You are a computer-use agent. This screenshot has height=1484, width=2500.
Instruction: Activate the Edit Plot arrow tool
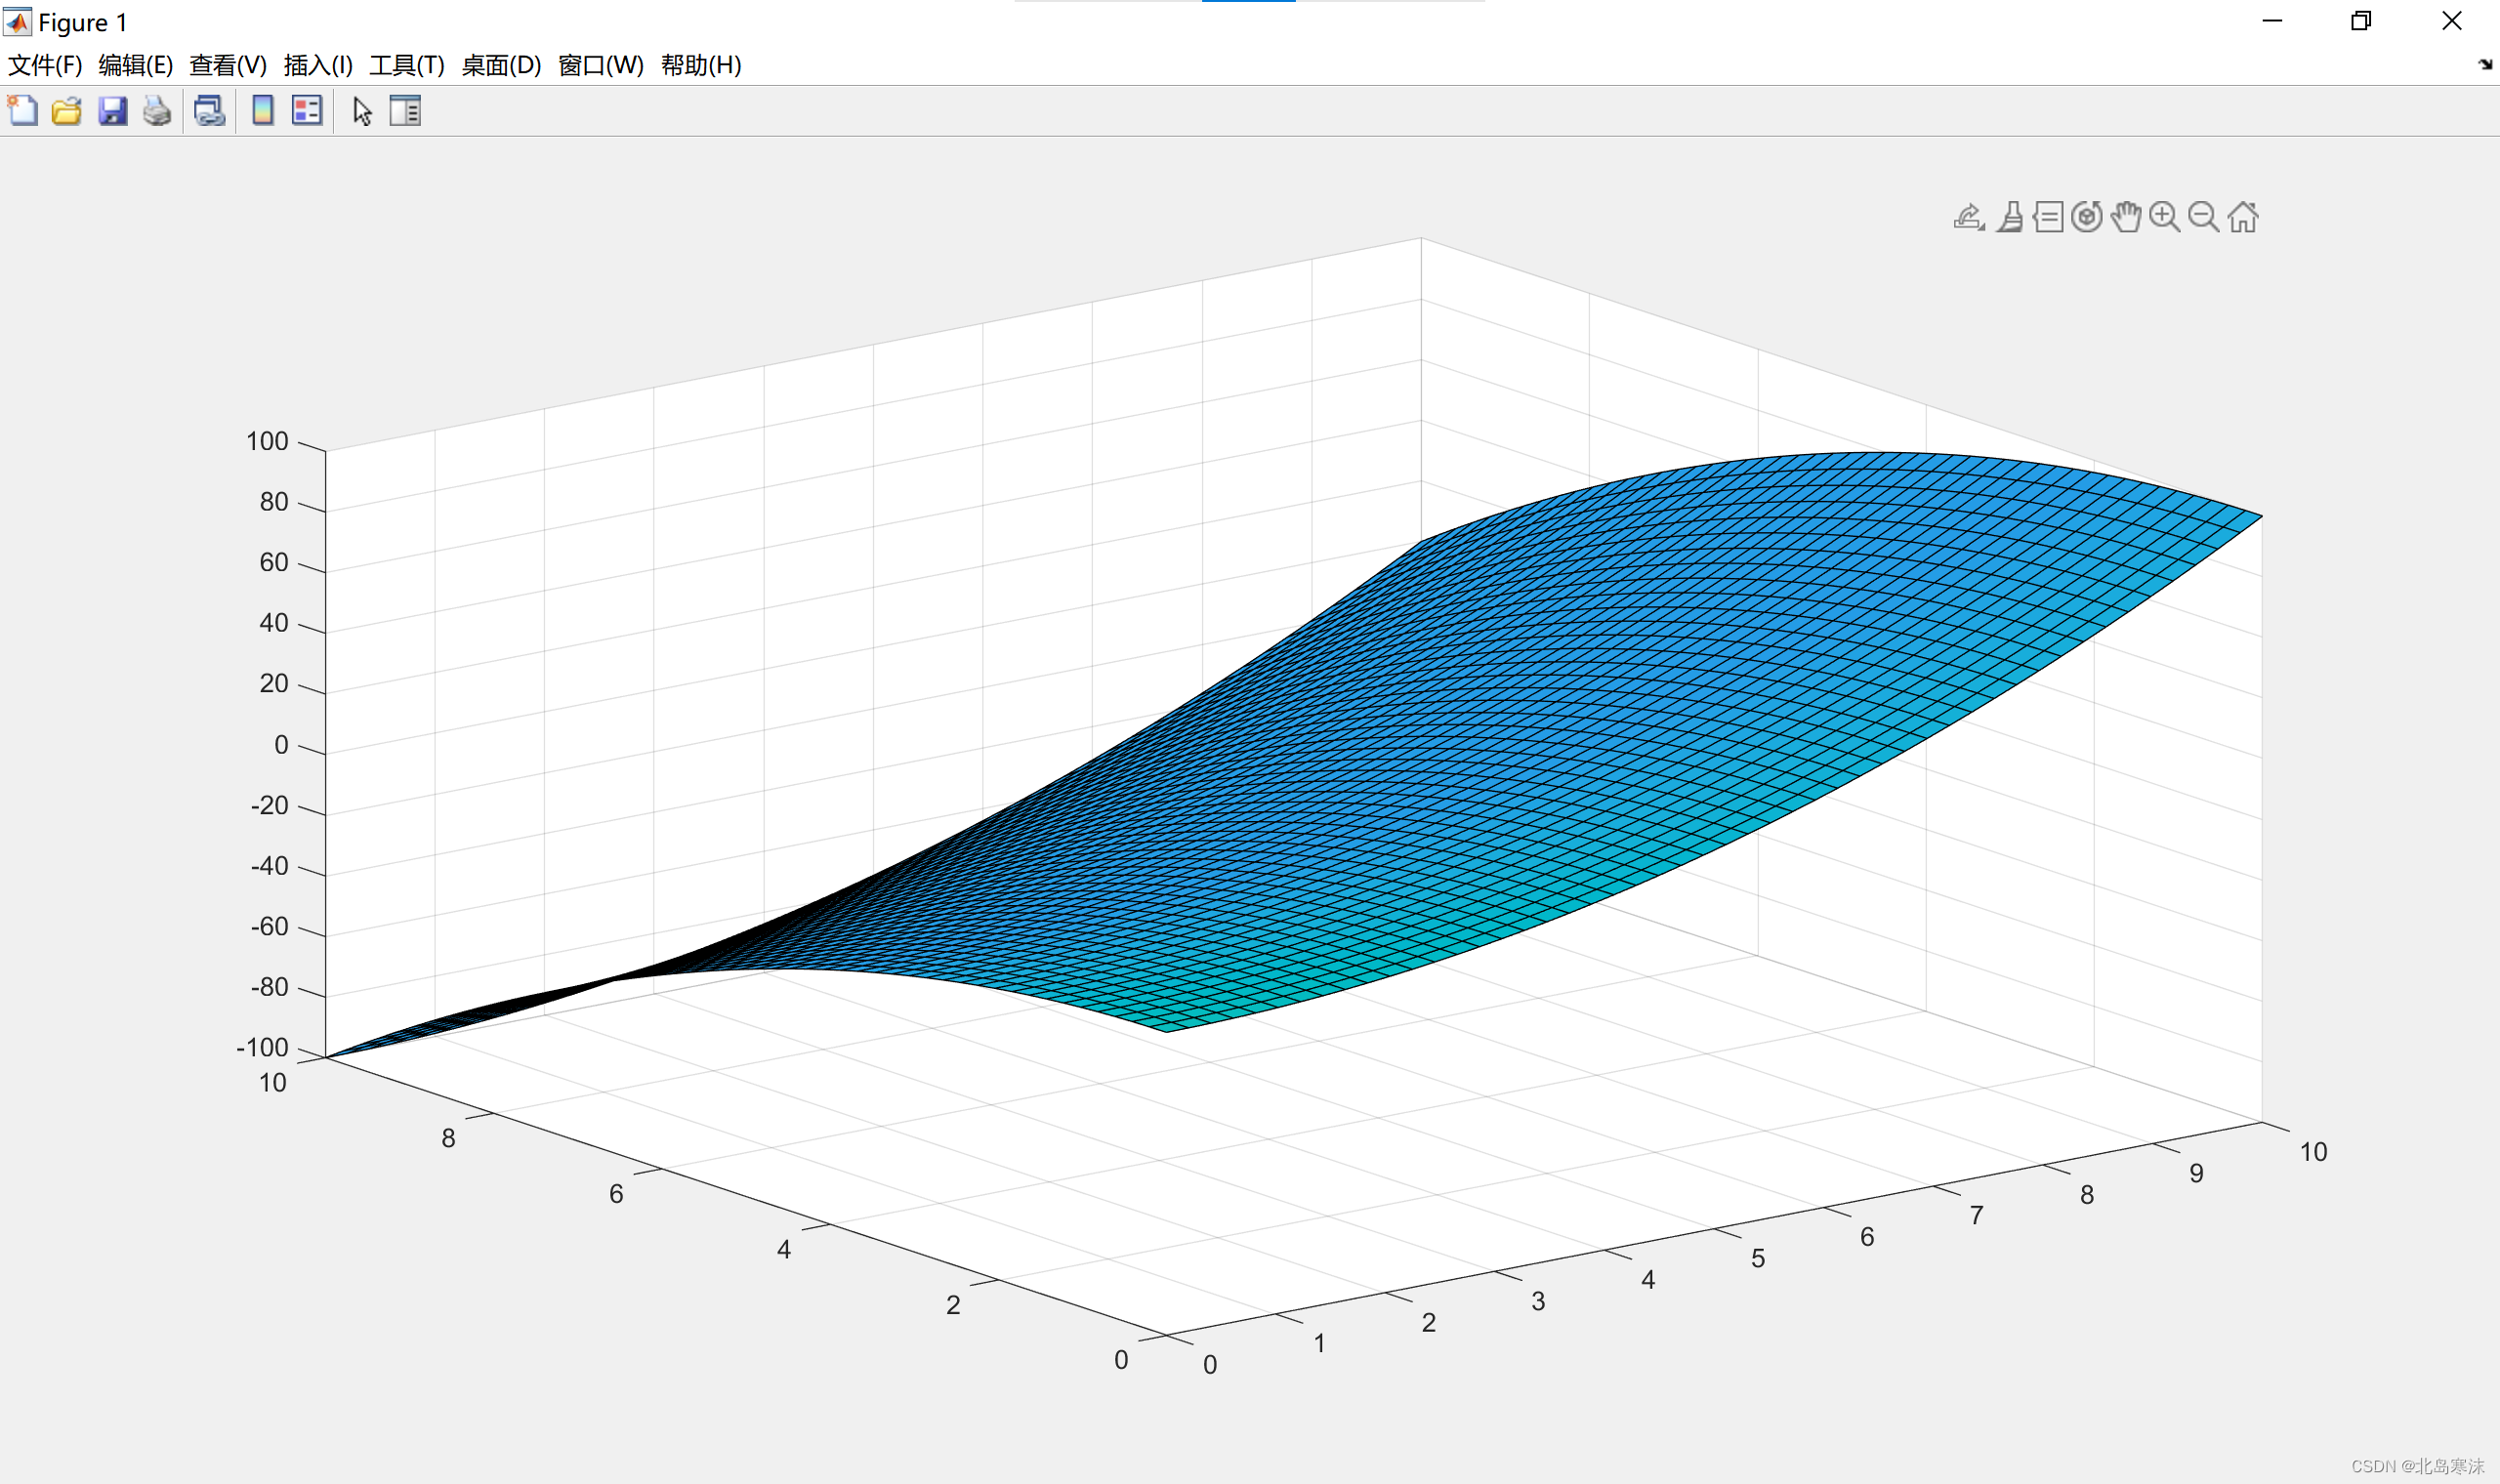click(362, 111)
